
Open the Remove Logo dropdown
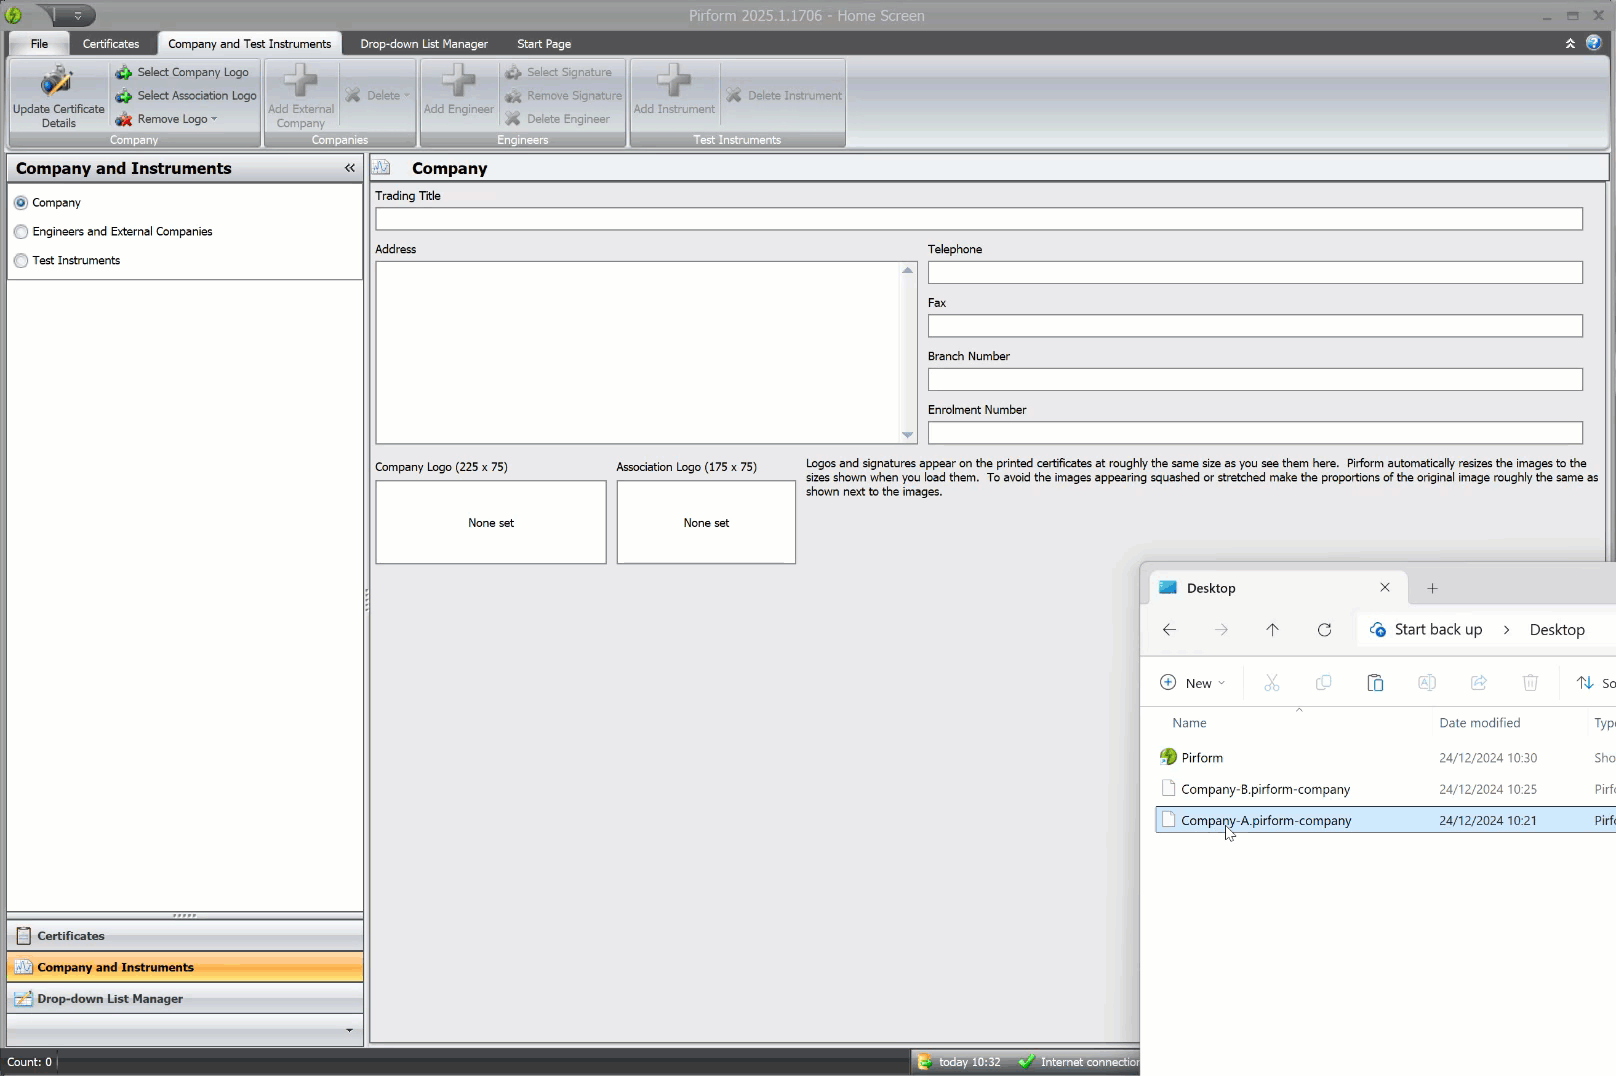[211, 118]
